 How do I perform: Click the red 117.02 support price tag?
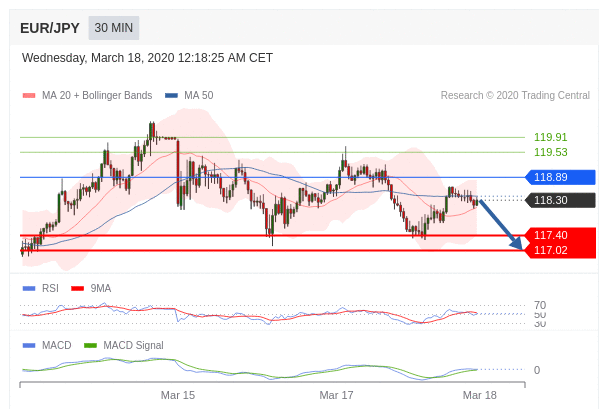pyautogui.click(x=560, y=250)
